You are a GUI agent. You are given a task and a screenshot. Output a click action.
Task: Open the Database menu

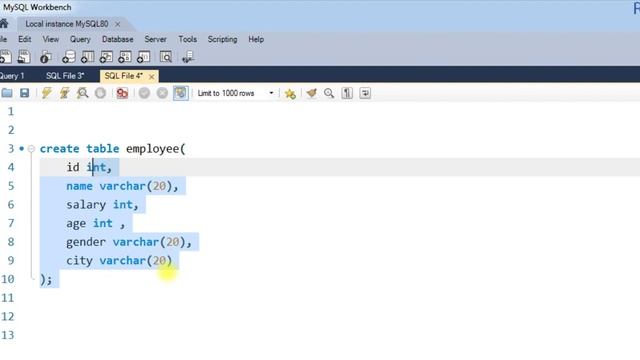(x=118, y=39)
